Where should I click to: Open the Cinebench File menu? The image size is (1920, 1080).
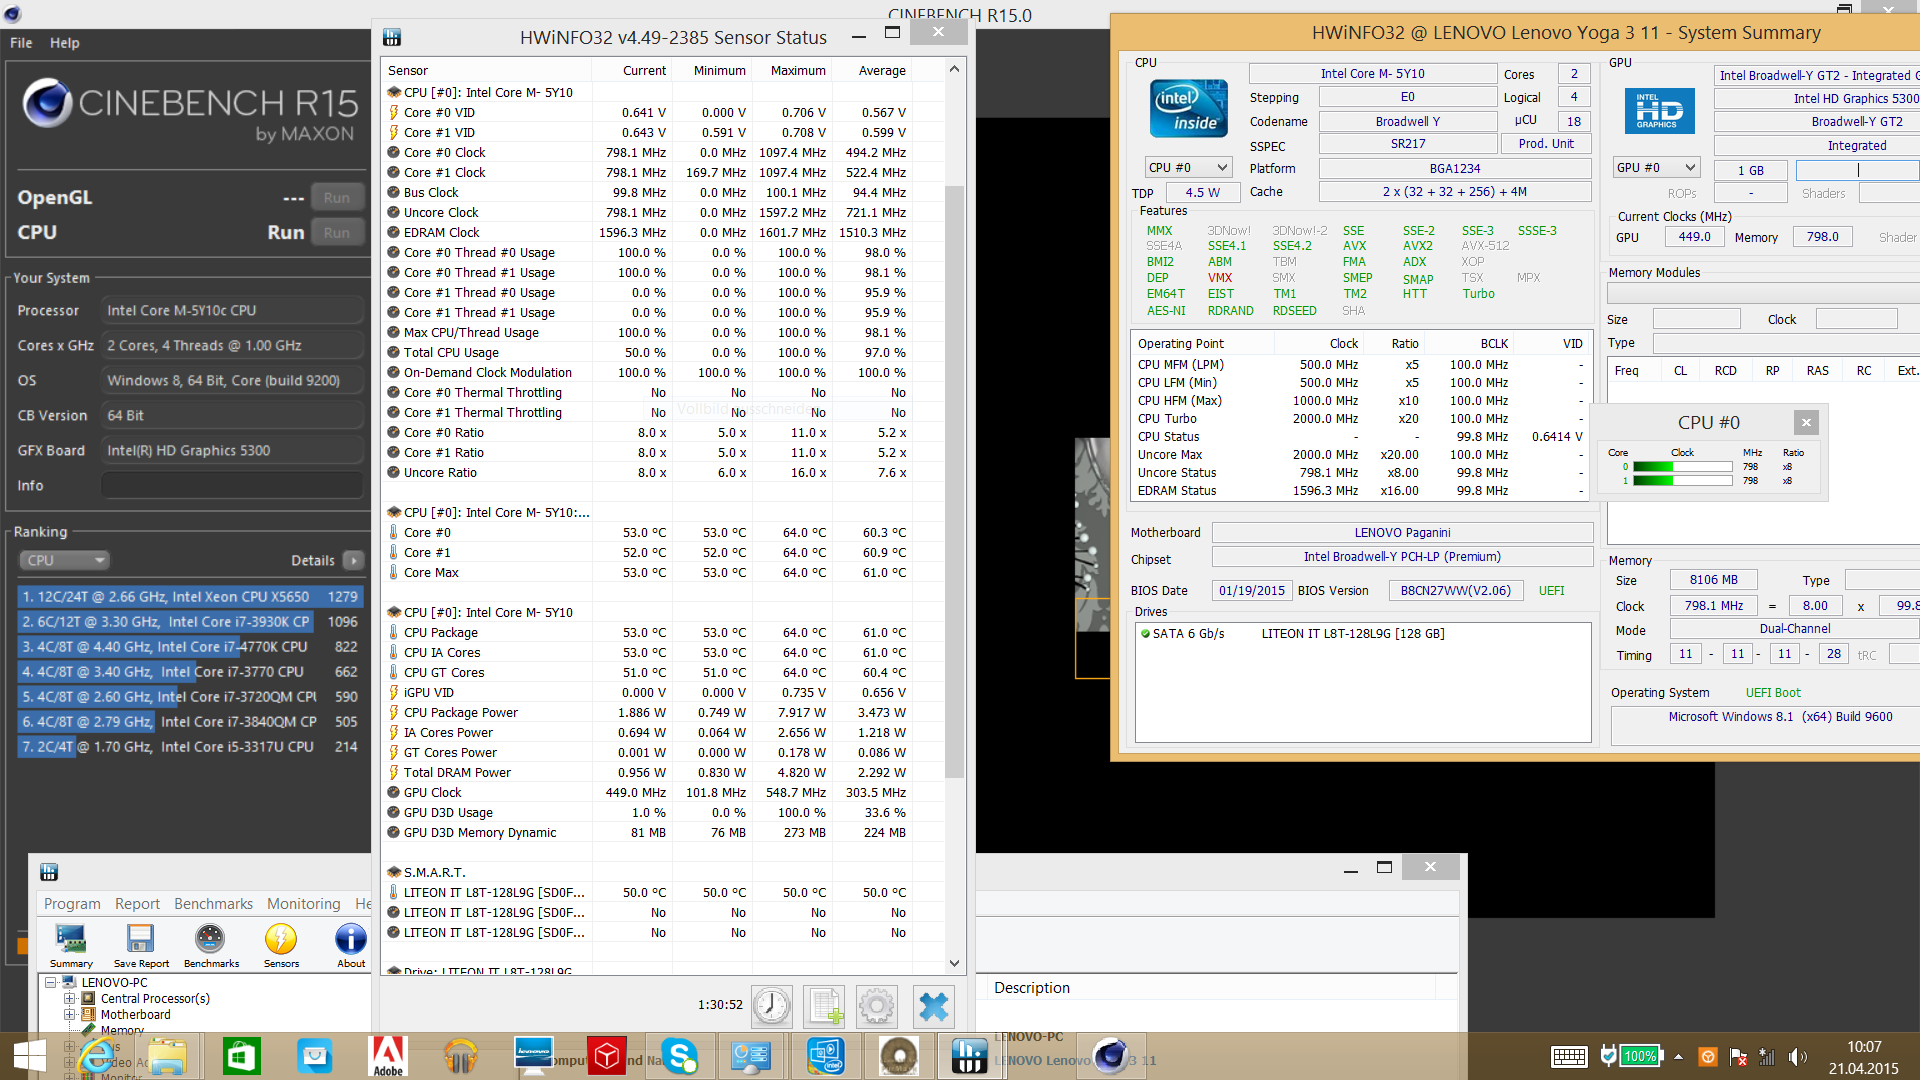coord(21,43)
